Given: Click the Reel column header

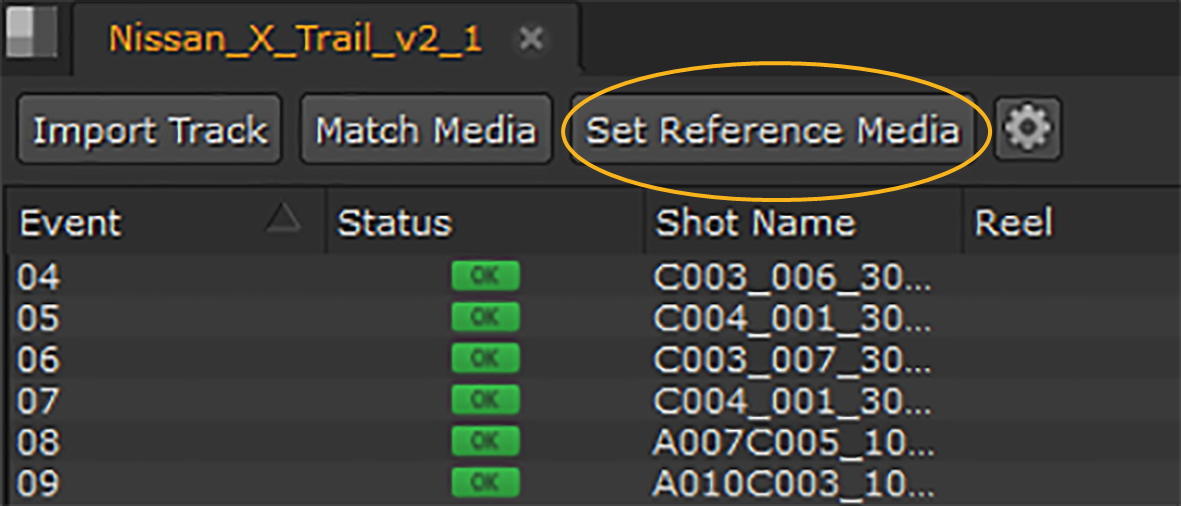Looking at the screenshot, I should [1014, 222].
